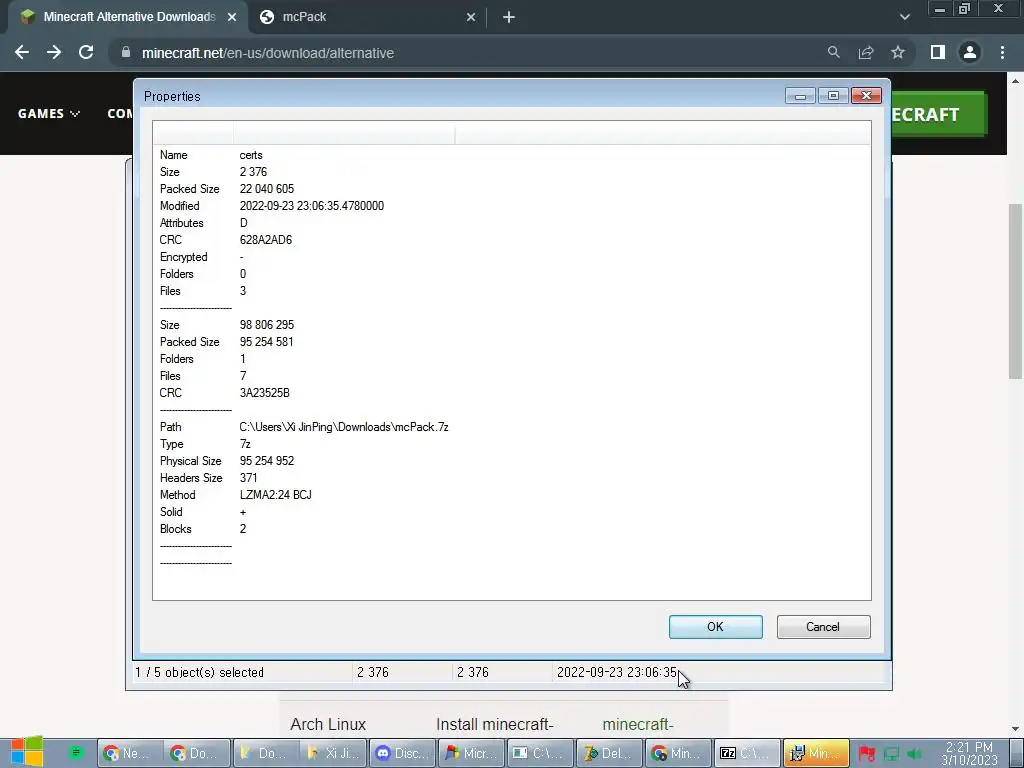Click the share page icon in address bar
This screenshot has width=1024, height=768.
[866, 52]
